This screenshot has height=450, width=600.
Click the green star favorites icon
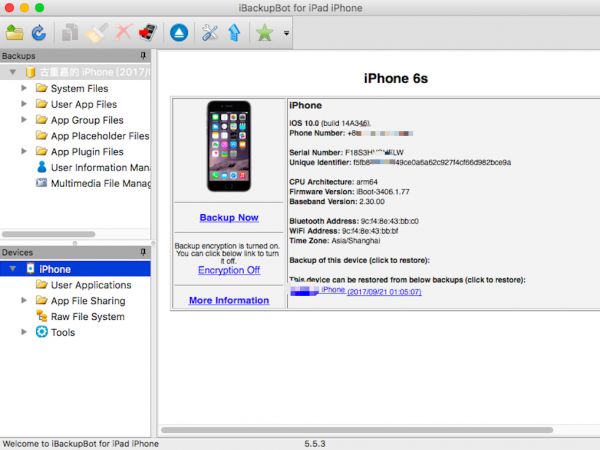point(264,33)
